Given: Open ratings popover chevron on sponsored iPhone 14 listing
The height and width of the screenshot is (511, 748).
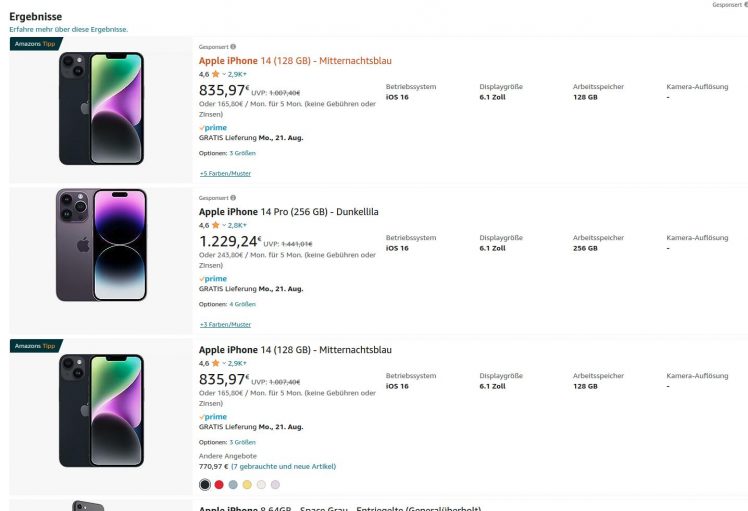Looking at the screenshot, I should pyautogui.click(x=225, y=74).
